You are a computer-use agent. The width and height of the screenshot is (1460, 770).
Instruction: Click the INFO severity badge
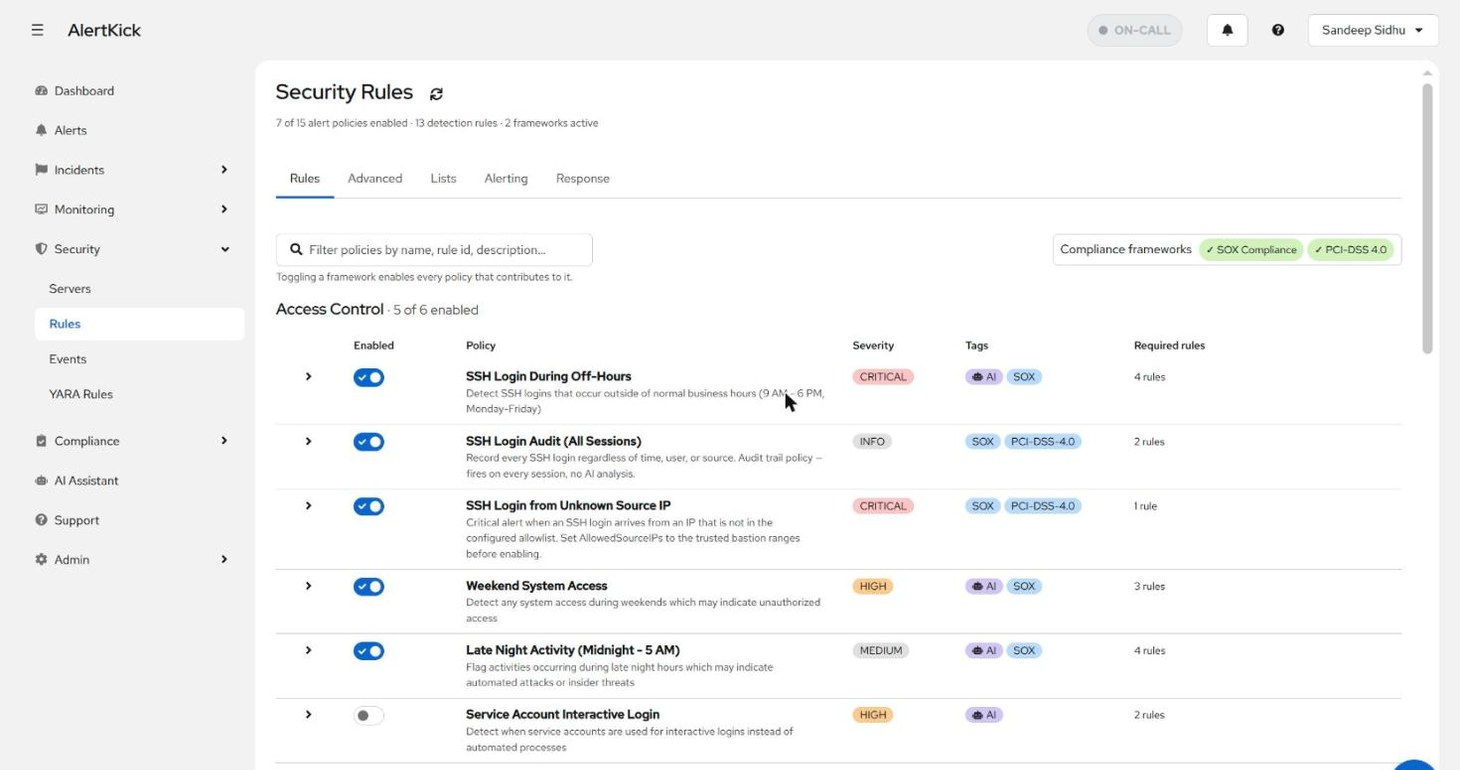click(x=872, y=441)
